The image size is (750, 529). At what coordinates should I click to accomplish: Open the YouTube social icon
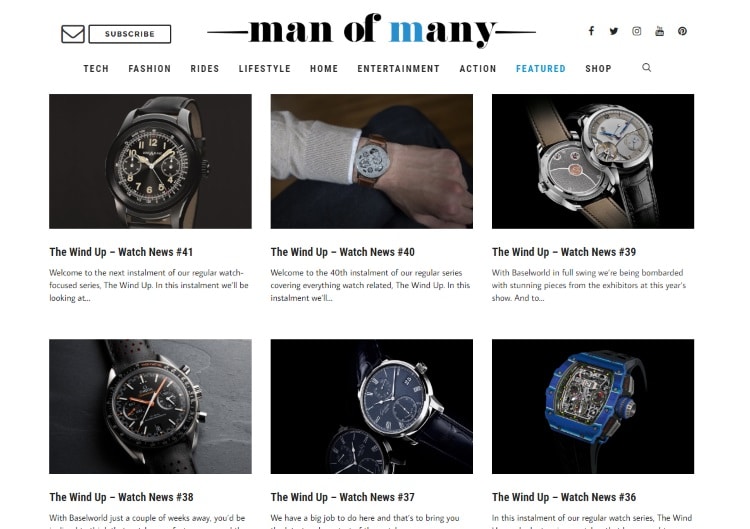click(x=660, y=31)
